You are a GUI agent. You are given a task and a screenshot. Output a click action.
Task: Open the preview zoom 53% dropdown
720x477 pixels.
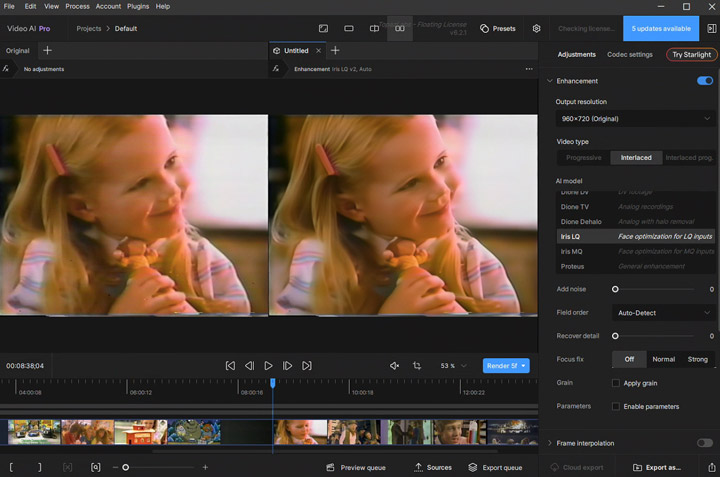[x=453, y=366]
